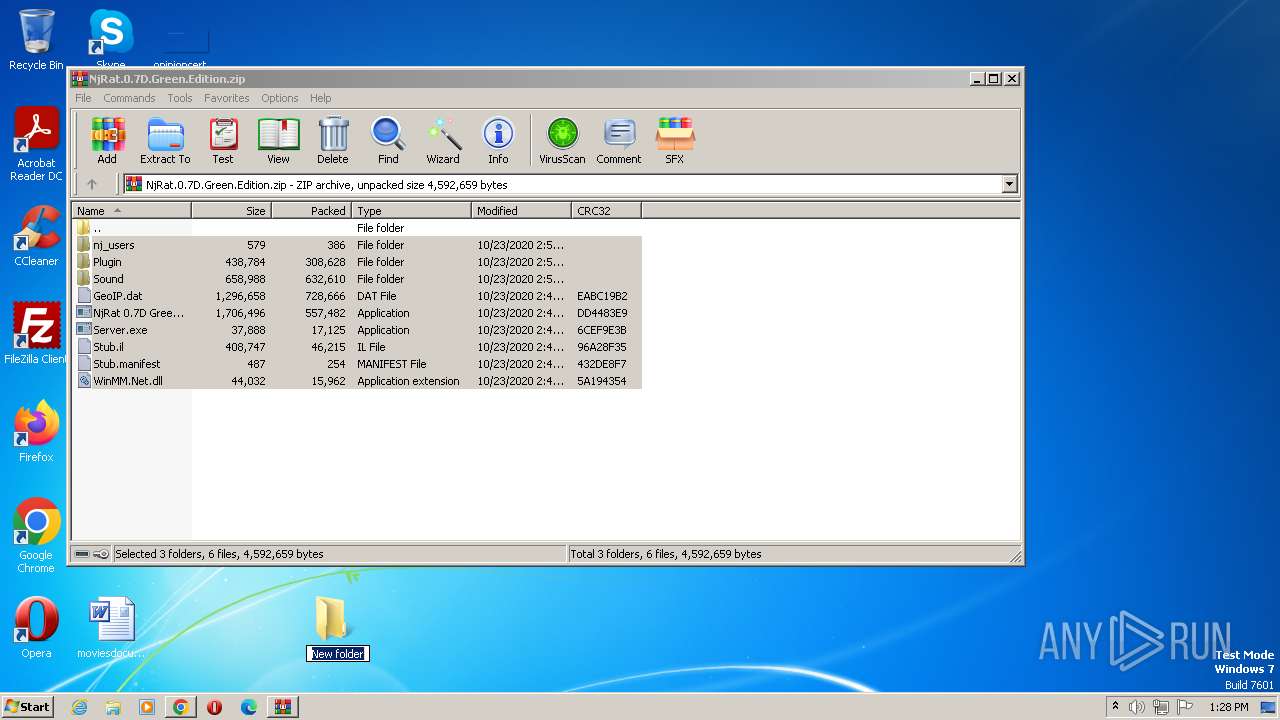The height and width of the screenshot is (720, 1280).
Task: Open the Help menu
Action: (x=320, y=98)
